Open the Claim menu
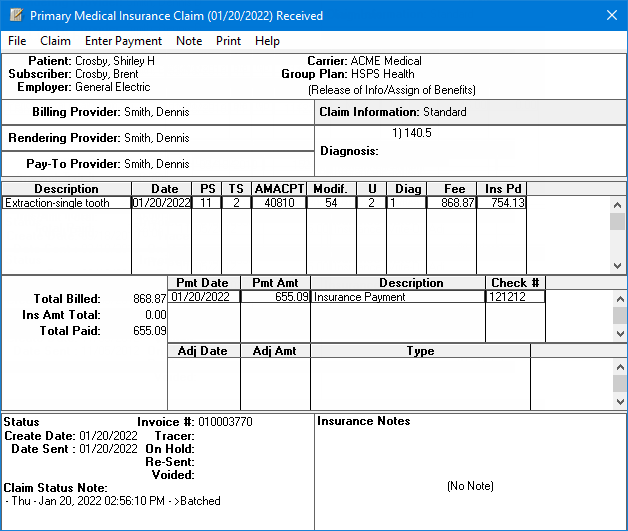The width and height of the screenshot is (628, 531). pyautogui.click(x=55, y=41)
